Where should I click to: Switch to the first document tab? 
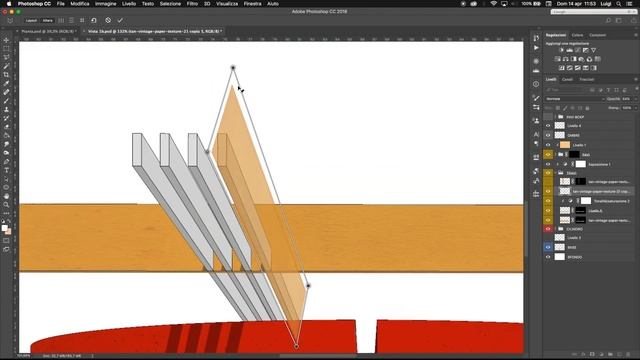point(48,31)
